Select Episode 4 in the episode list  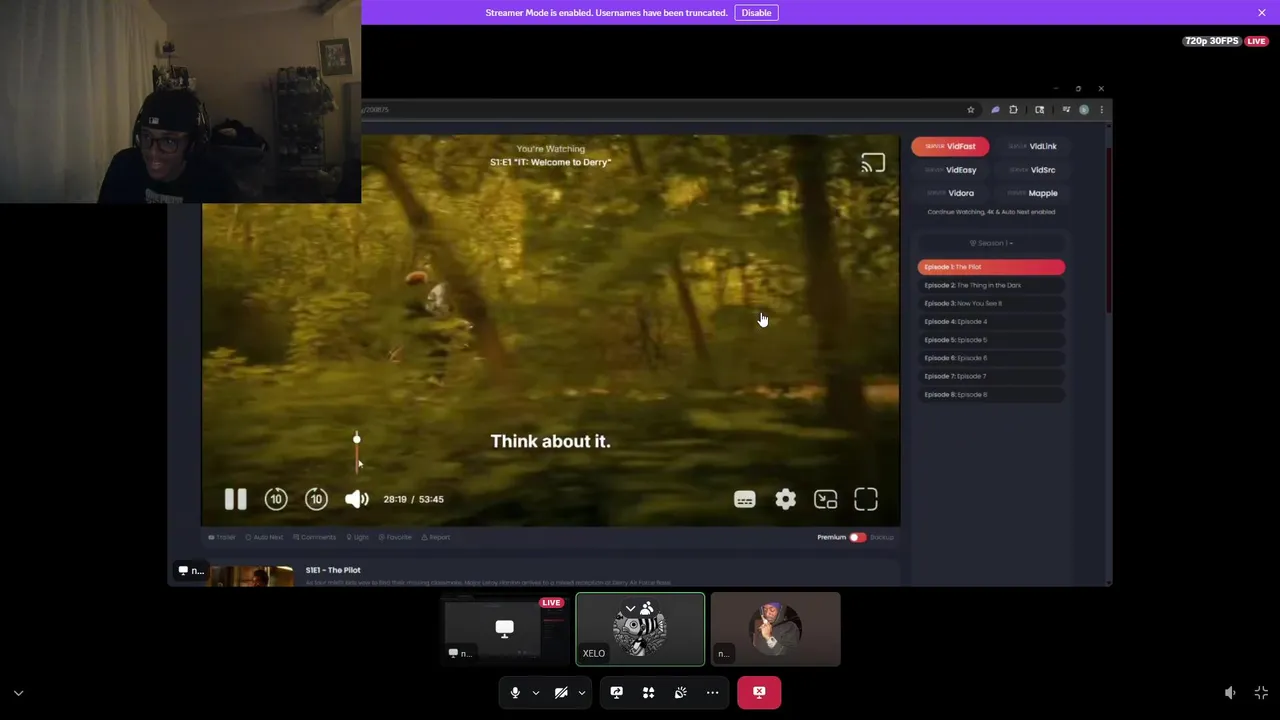pos(991,322)
